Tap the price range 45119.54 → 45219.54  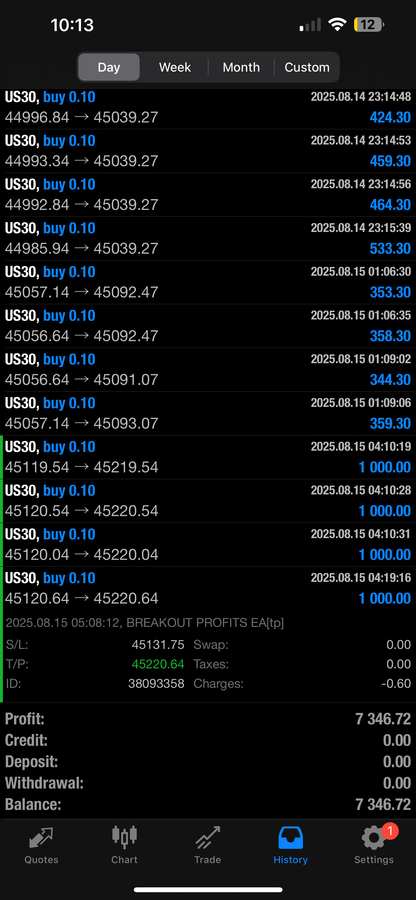(x=81, y=467)
